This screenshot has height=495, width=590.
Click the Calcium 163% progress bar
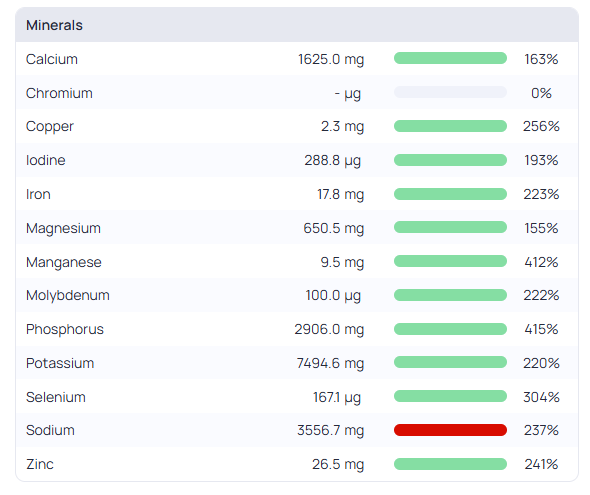450,58
